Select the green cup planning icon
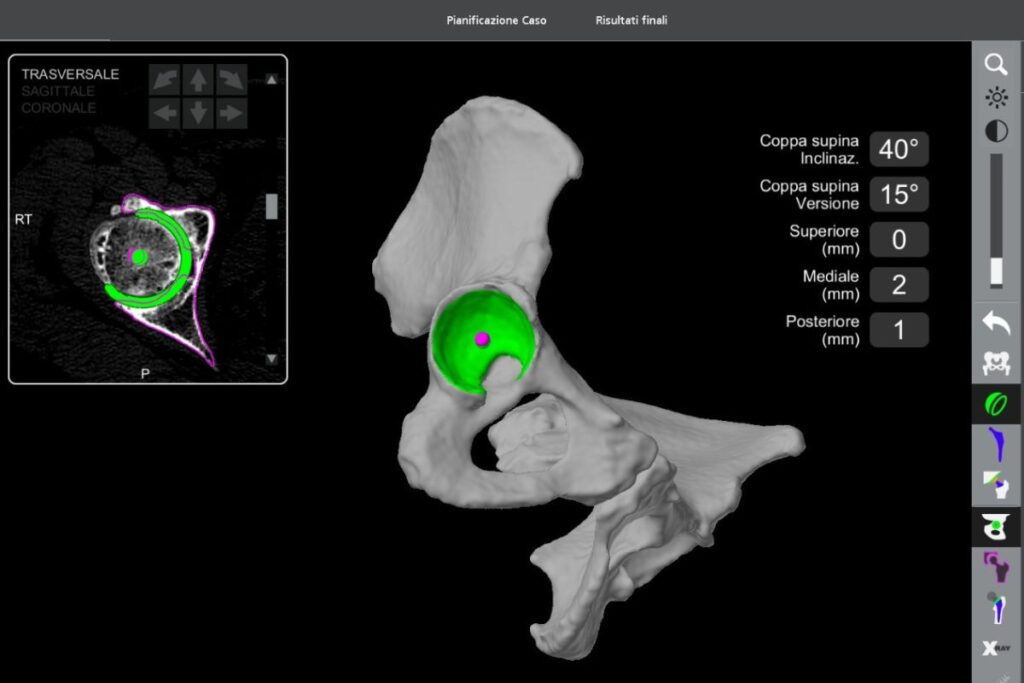The width and height of the screenshot is (1024, 683). 996,404
